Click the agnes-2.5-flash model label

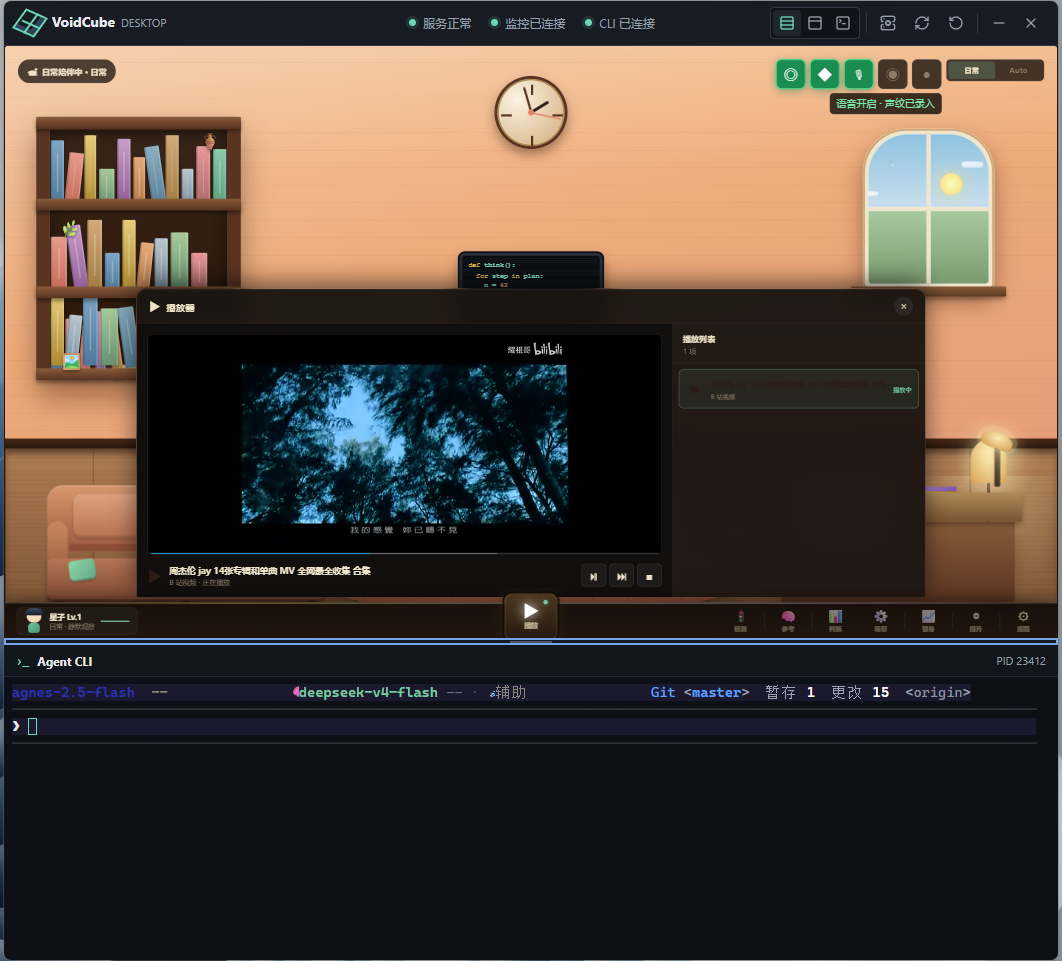click(73, 692)
